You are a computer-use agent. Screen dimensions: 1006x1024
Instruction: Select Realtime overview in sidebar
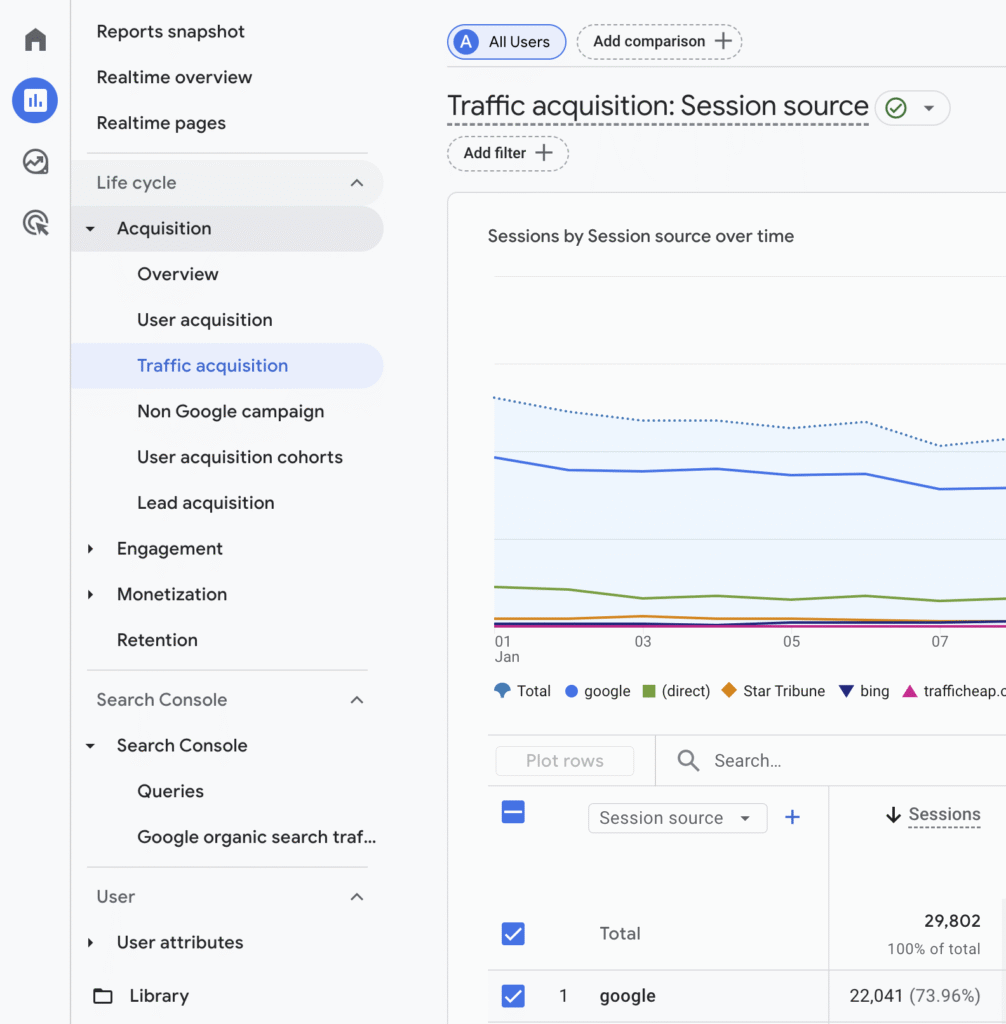(x=174, y=77)
